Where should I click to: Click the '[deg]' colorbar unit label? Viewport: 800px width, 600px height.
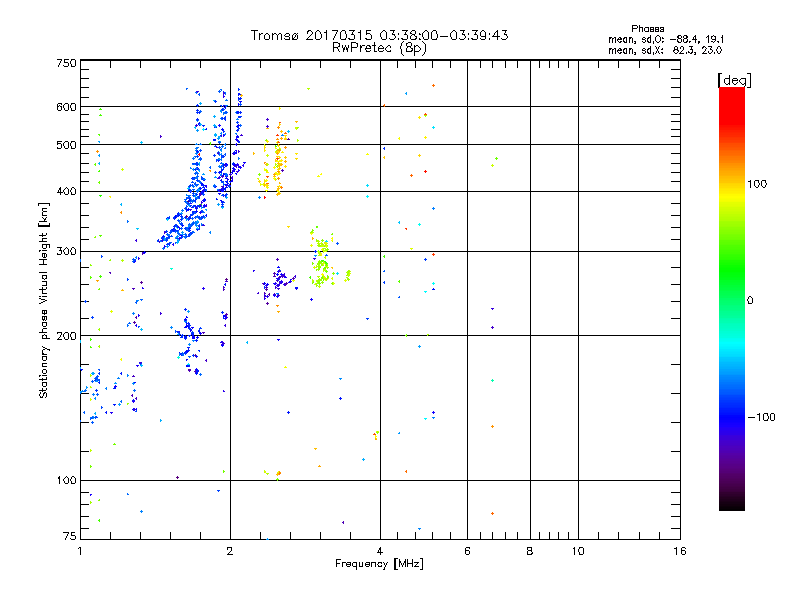[x=734, y=80]
